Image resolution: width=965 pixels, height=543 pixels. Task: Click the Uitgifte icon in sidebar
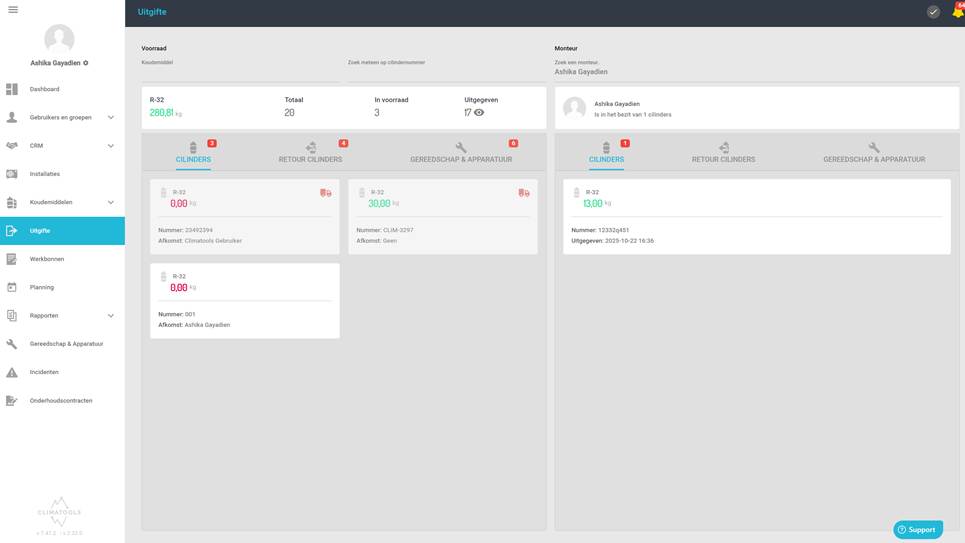point(12,231)
